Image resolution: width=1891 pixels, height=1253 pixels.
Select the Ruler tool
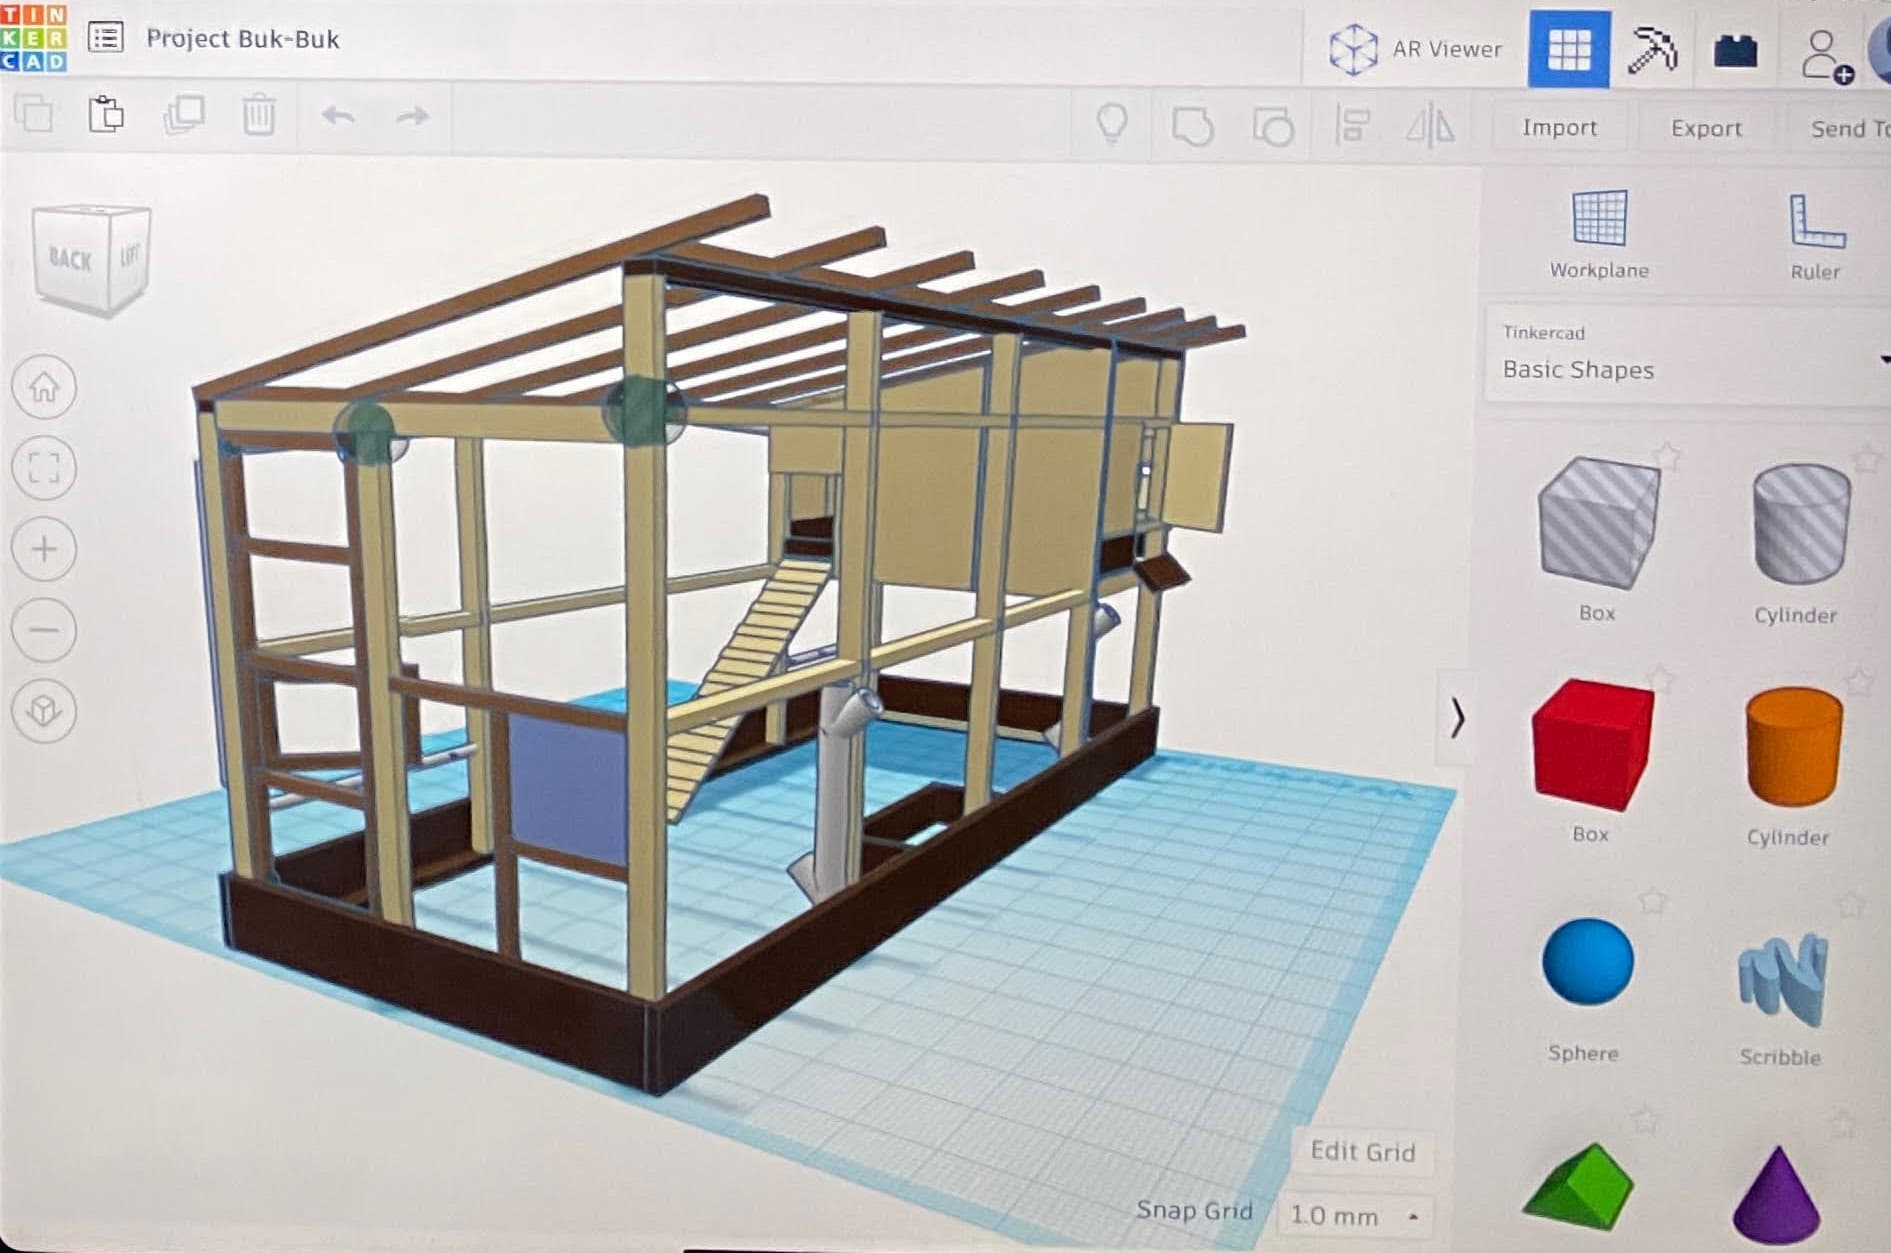click(1815, 236)
